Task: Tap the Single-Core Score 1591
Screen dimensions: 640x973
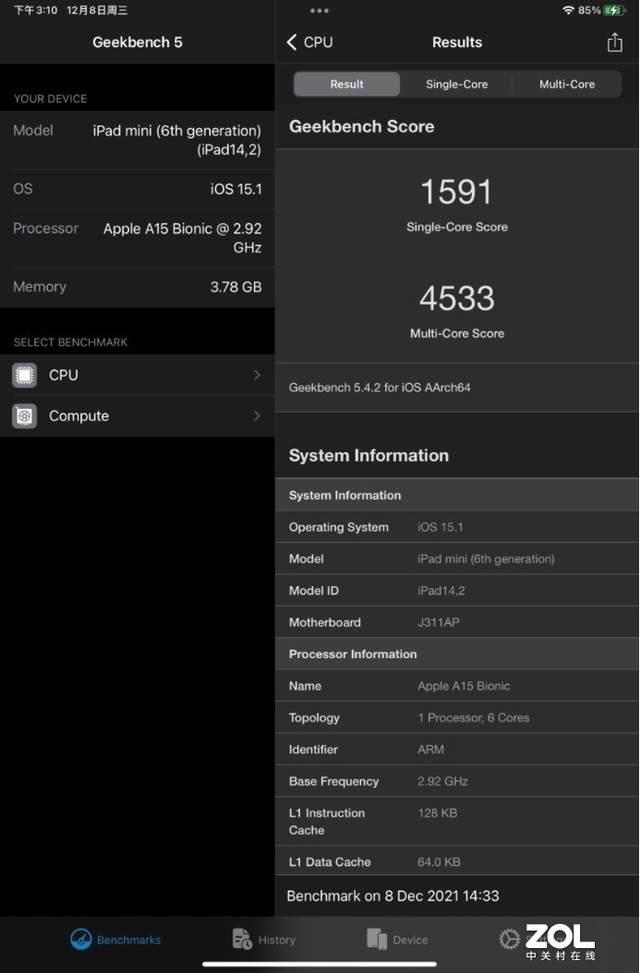Action: click(x=457, y=191)
